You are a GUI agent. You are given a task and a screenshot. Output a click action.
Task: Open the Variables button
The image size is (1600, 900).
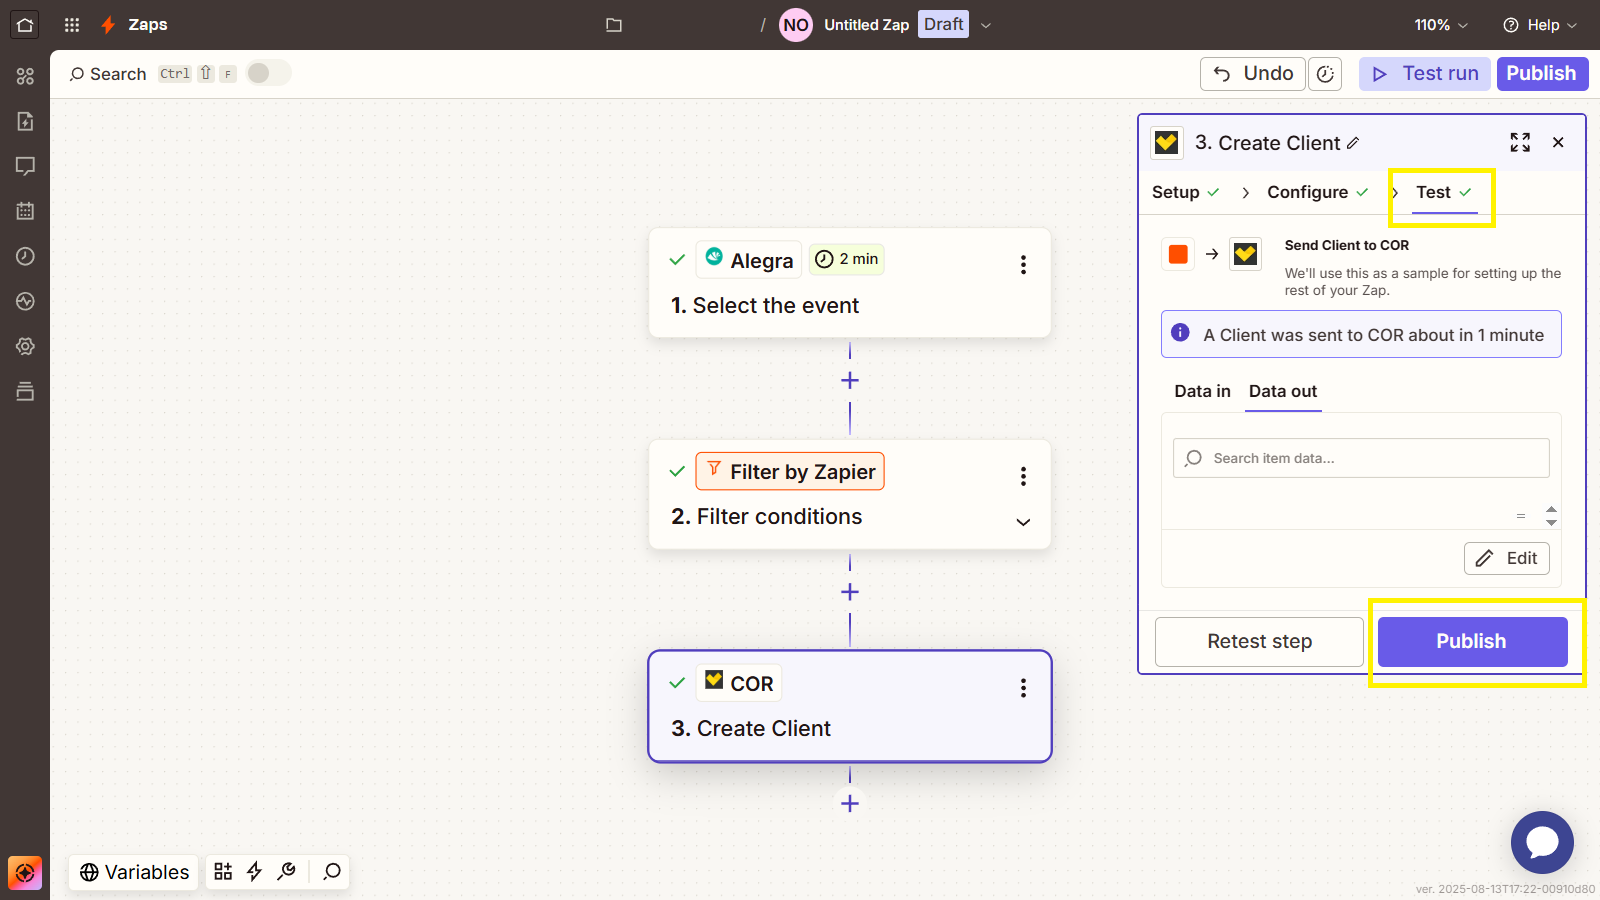click(x=134, y=872)
